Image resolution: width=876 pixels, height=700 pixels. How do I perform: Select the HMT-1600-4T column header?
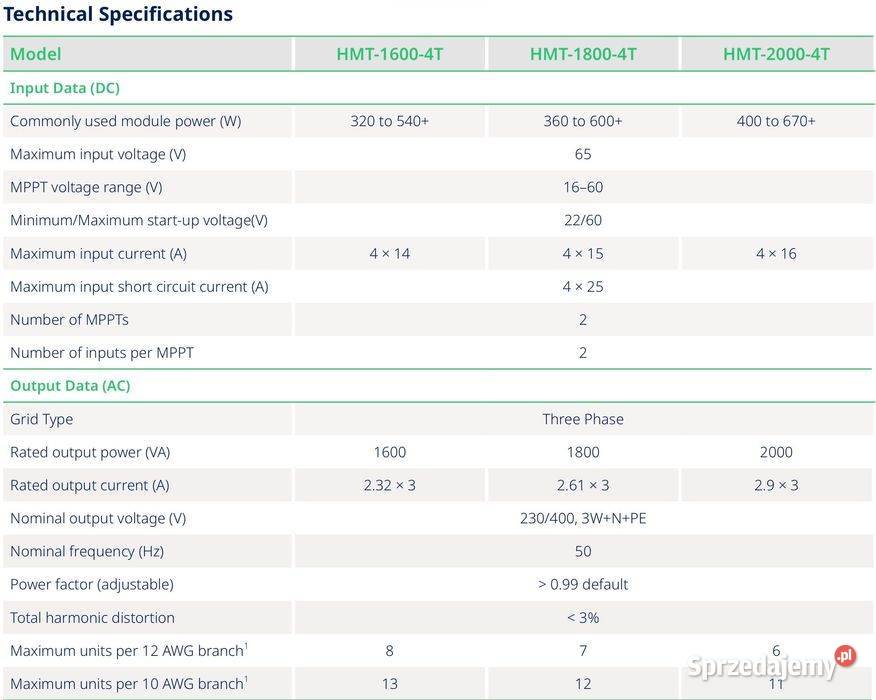pyautogui.click(x=389, y=54)
